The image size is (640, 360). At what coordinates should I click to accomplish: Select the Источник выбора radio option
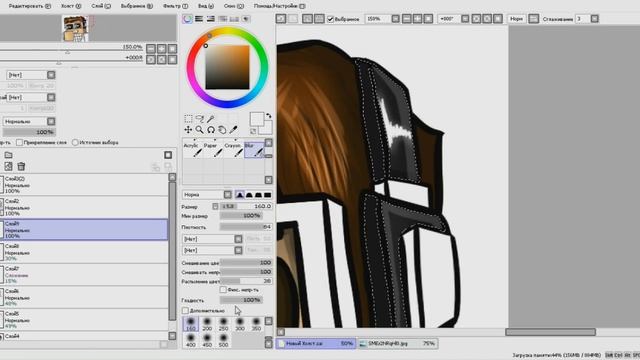coord(75,142)
